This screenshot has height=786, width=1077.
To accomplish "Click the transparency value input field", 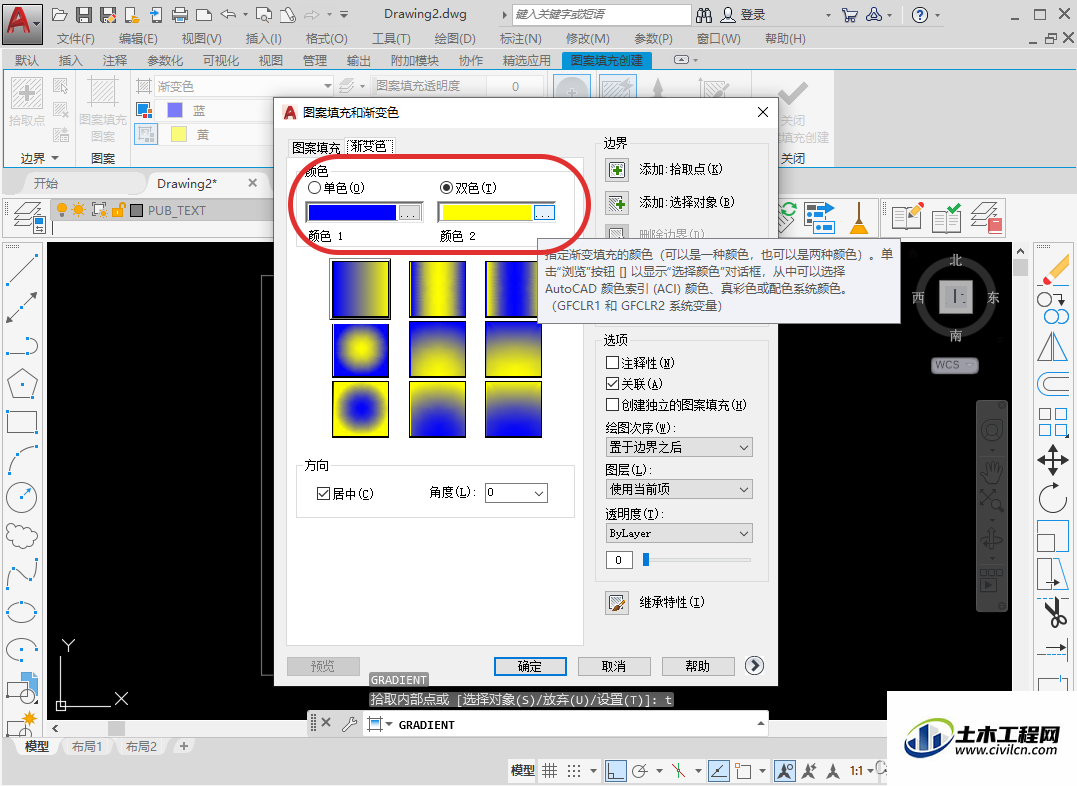I will (x=619, y=560).
